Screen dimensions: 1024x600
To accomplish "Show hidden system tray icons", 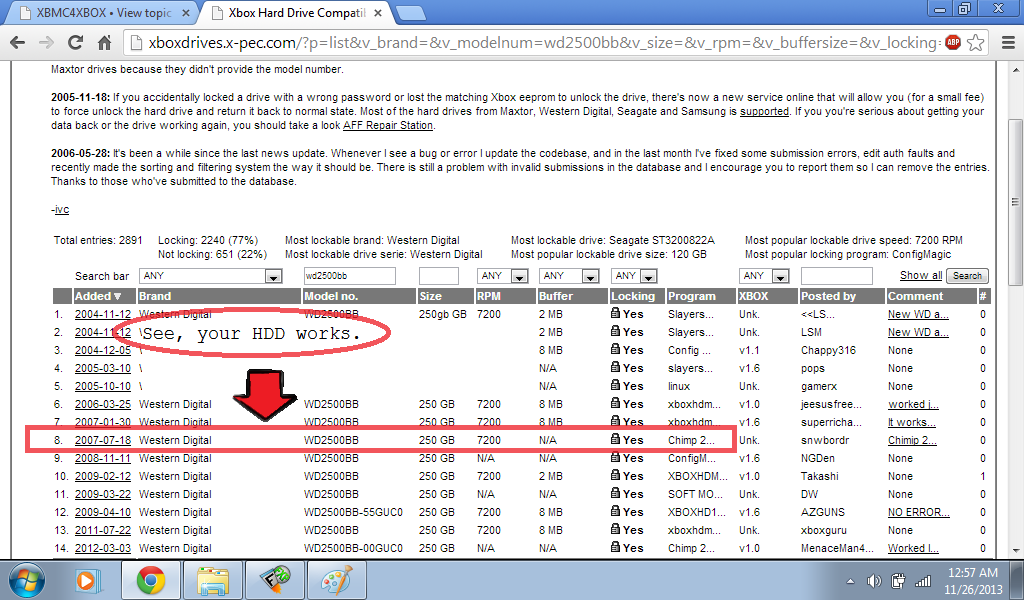I will 850,581.
